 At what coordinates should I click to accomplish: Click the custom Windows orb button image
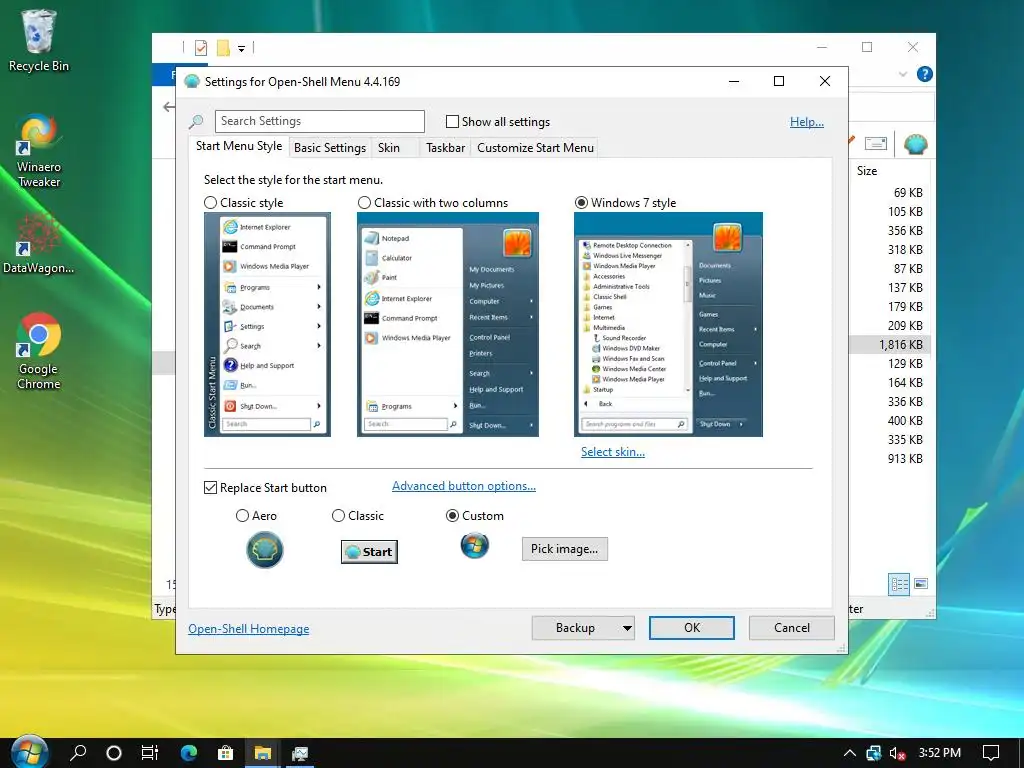coord(475,545)
